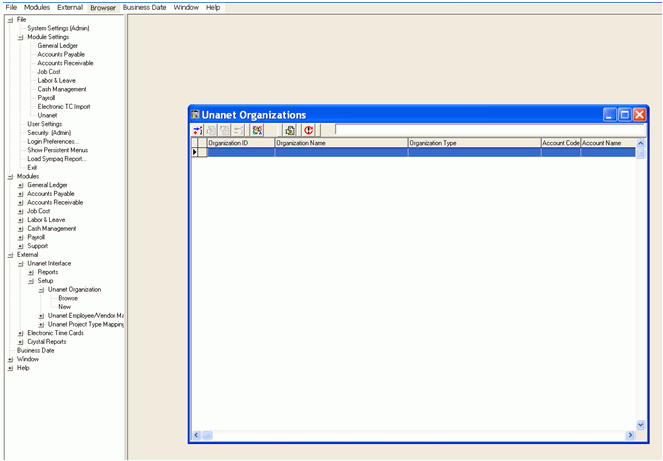Click the Organization Name column header
Screen dimensions: 663x461
[x=341, y=143]
